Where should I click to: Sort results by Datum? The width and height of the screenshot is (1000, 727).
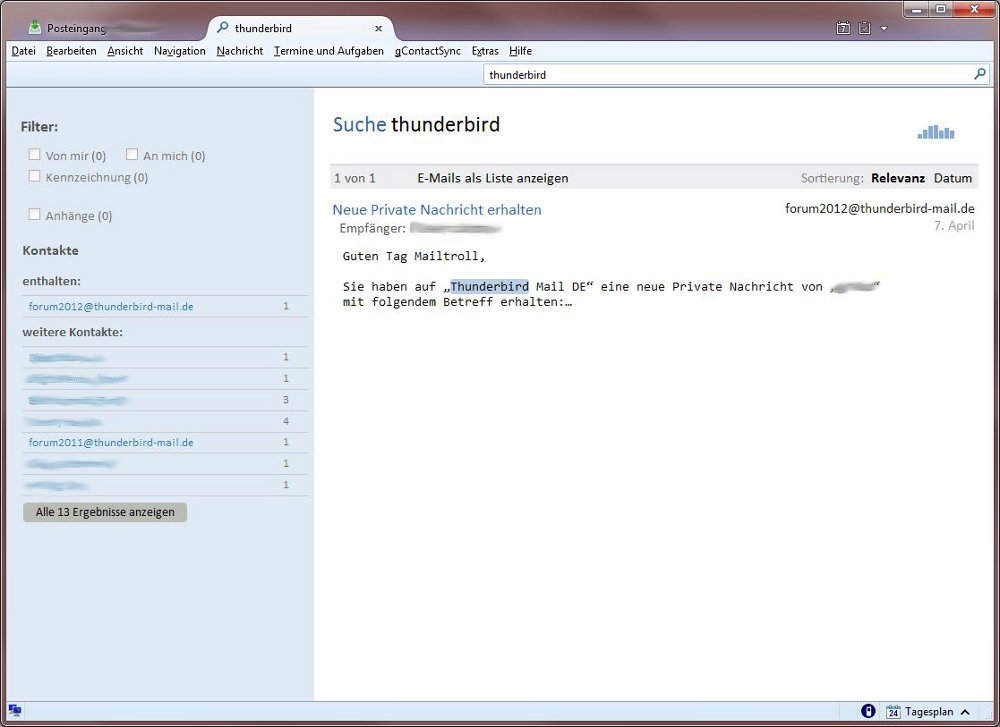953,178
